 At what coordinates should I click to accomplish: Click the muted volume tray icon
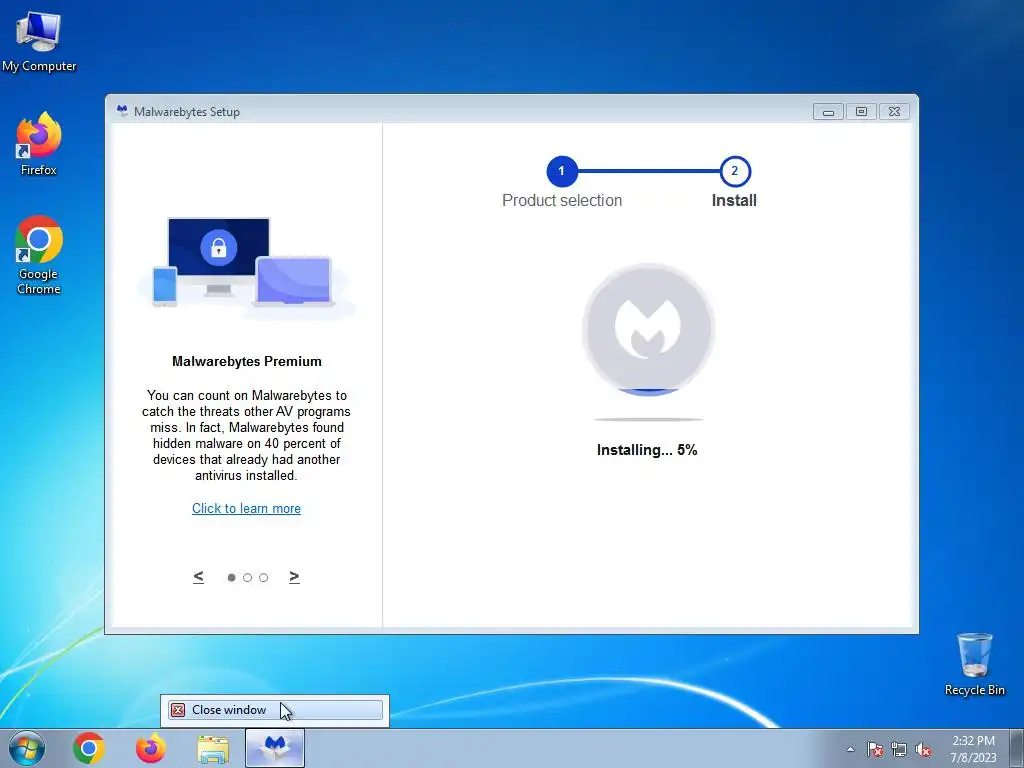923,749
